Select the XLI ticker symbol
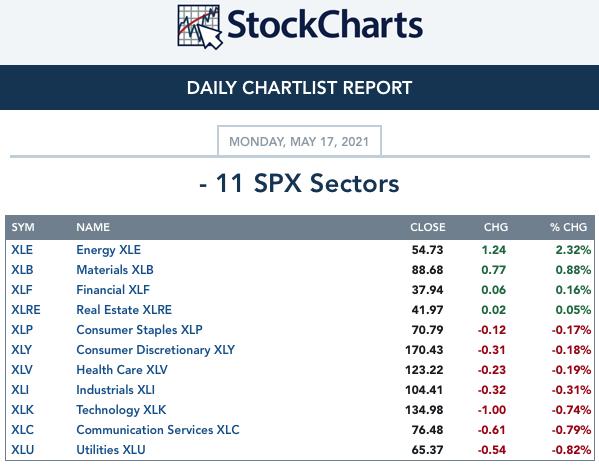The image size is (599, 465). point(20,390)
